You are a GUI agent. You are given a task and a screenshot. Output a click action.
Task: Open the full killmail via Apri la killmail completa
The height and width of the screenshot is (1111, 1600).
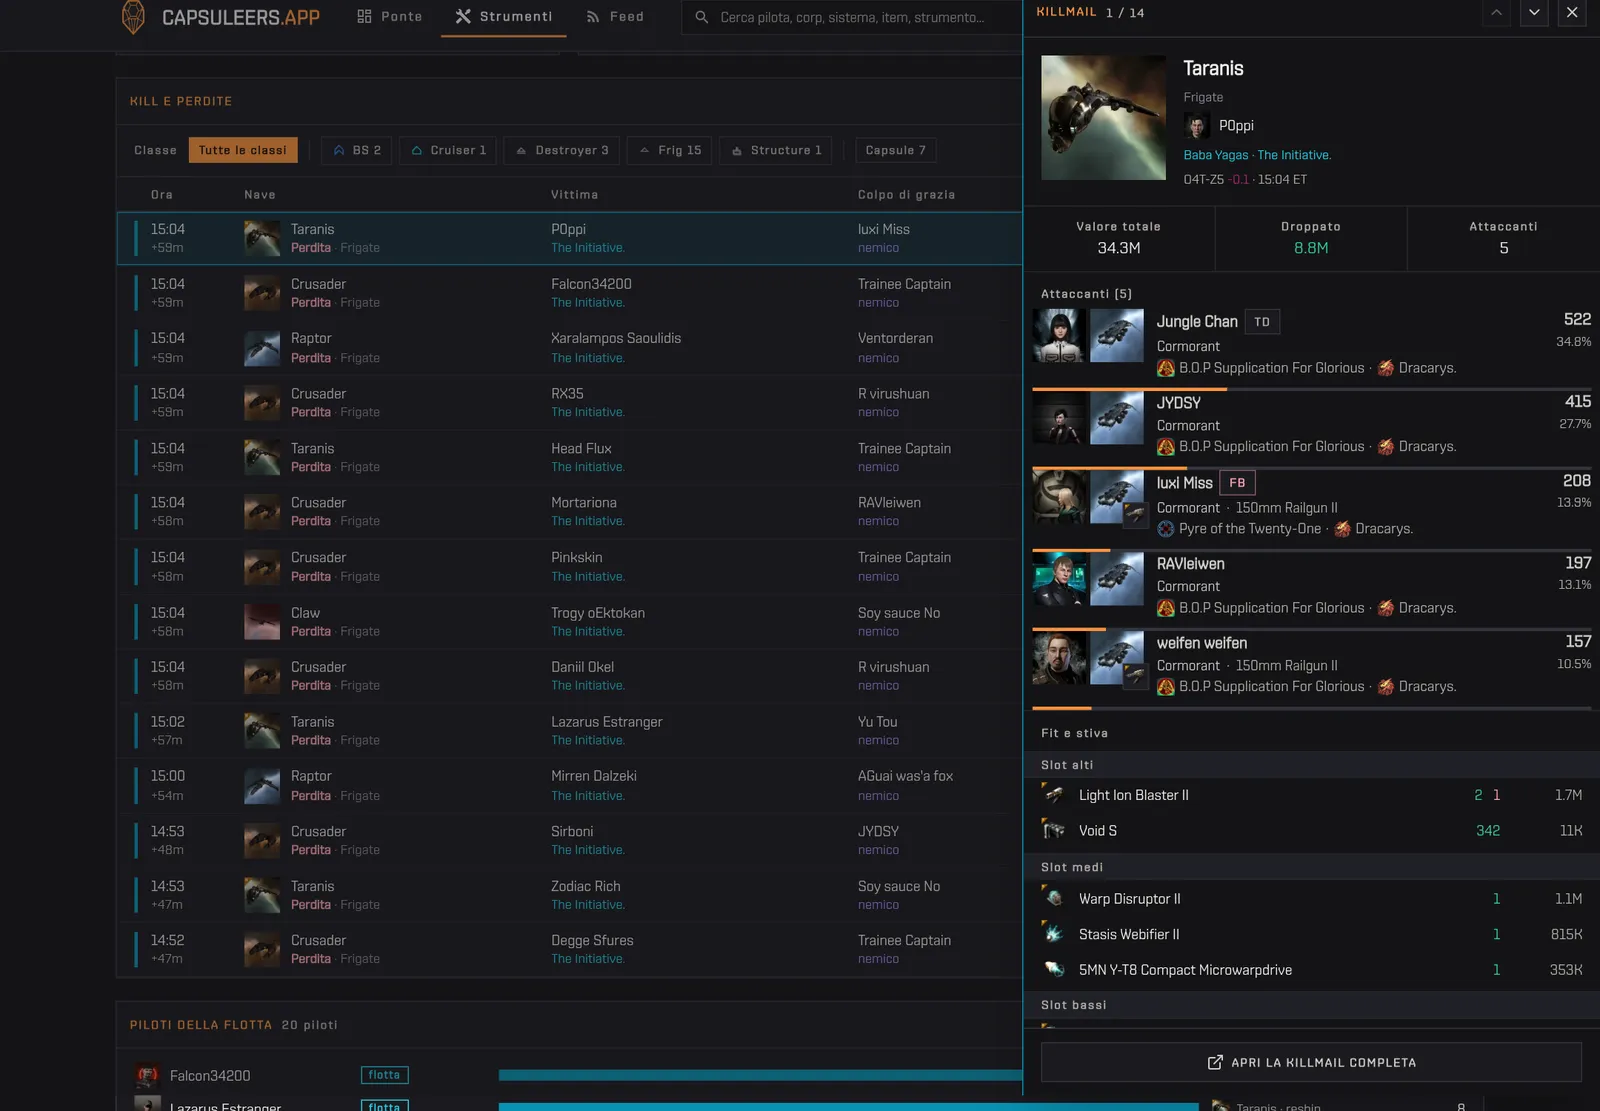point(1311,1062)
